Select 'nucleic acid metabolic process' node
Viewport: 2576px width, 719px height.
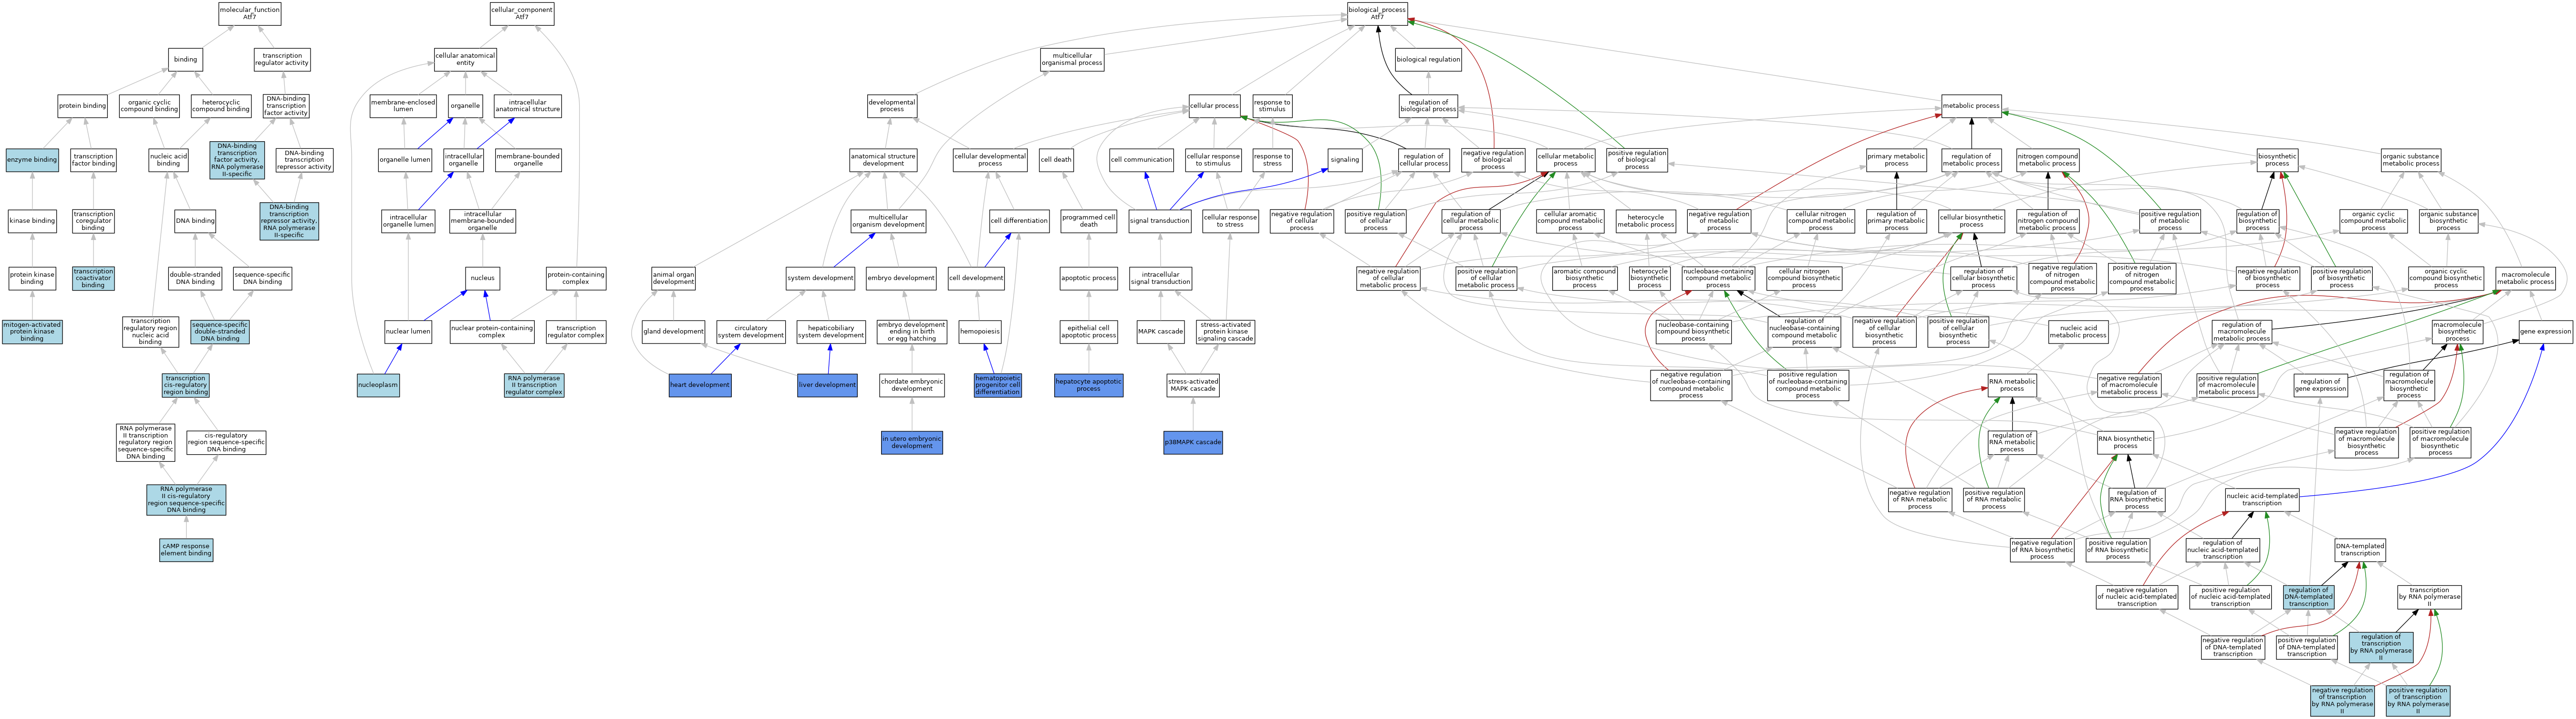click(x=2078, y=332)
